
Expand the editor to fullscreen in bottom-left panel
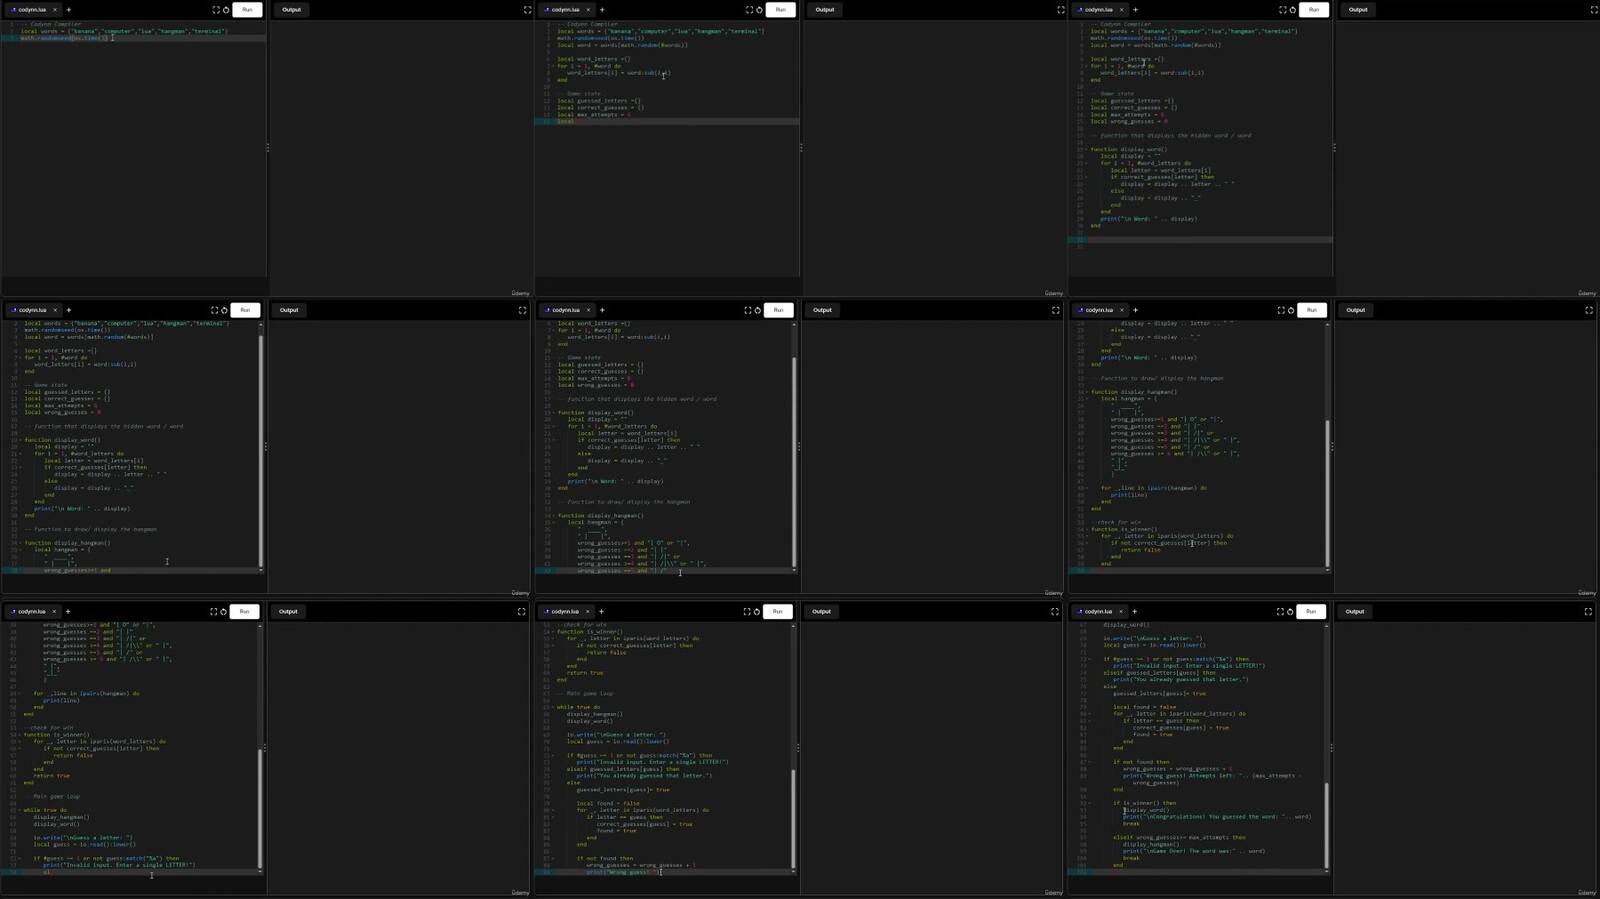213,611
